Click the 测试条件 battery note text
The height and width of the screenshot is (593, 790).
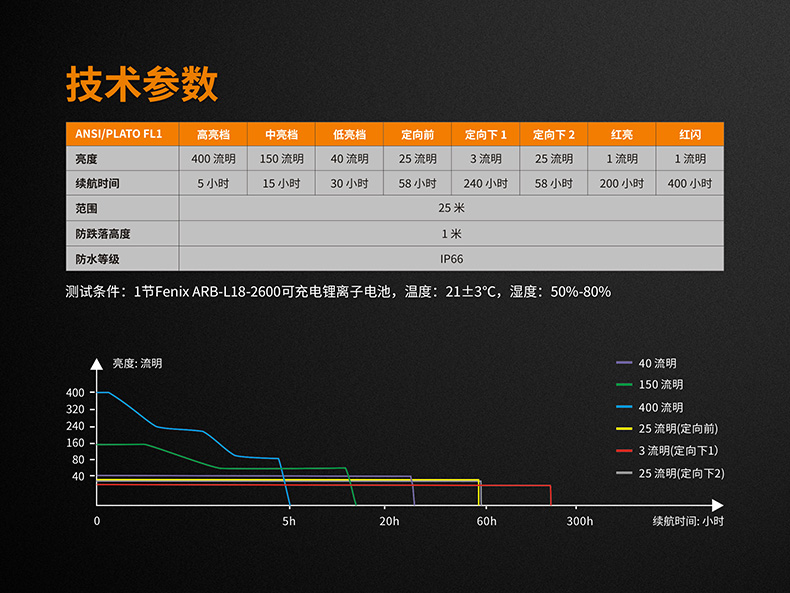(337, 292)
